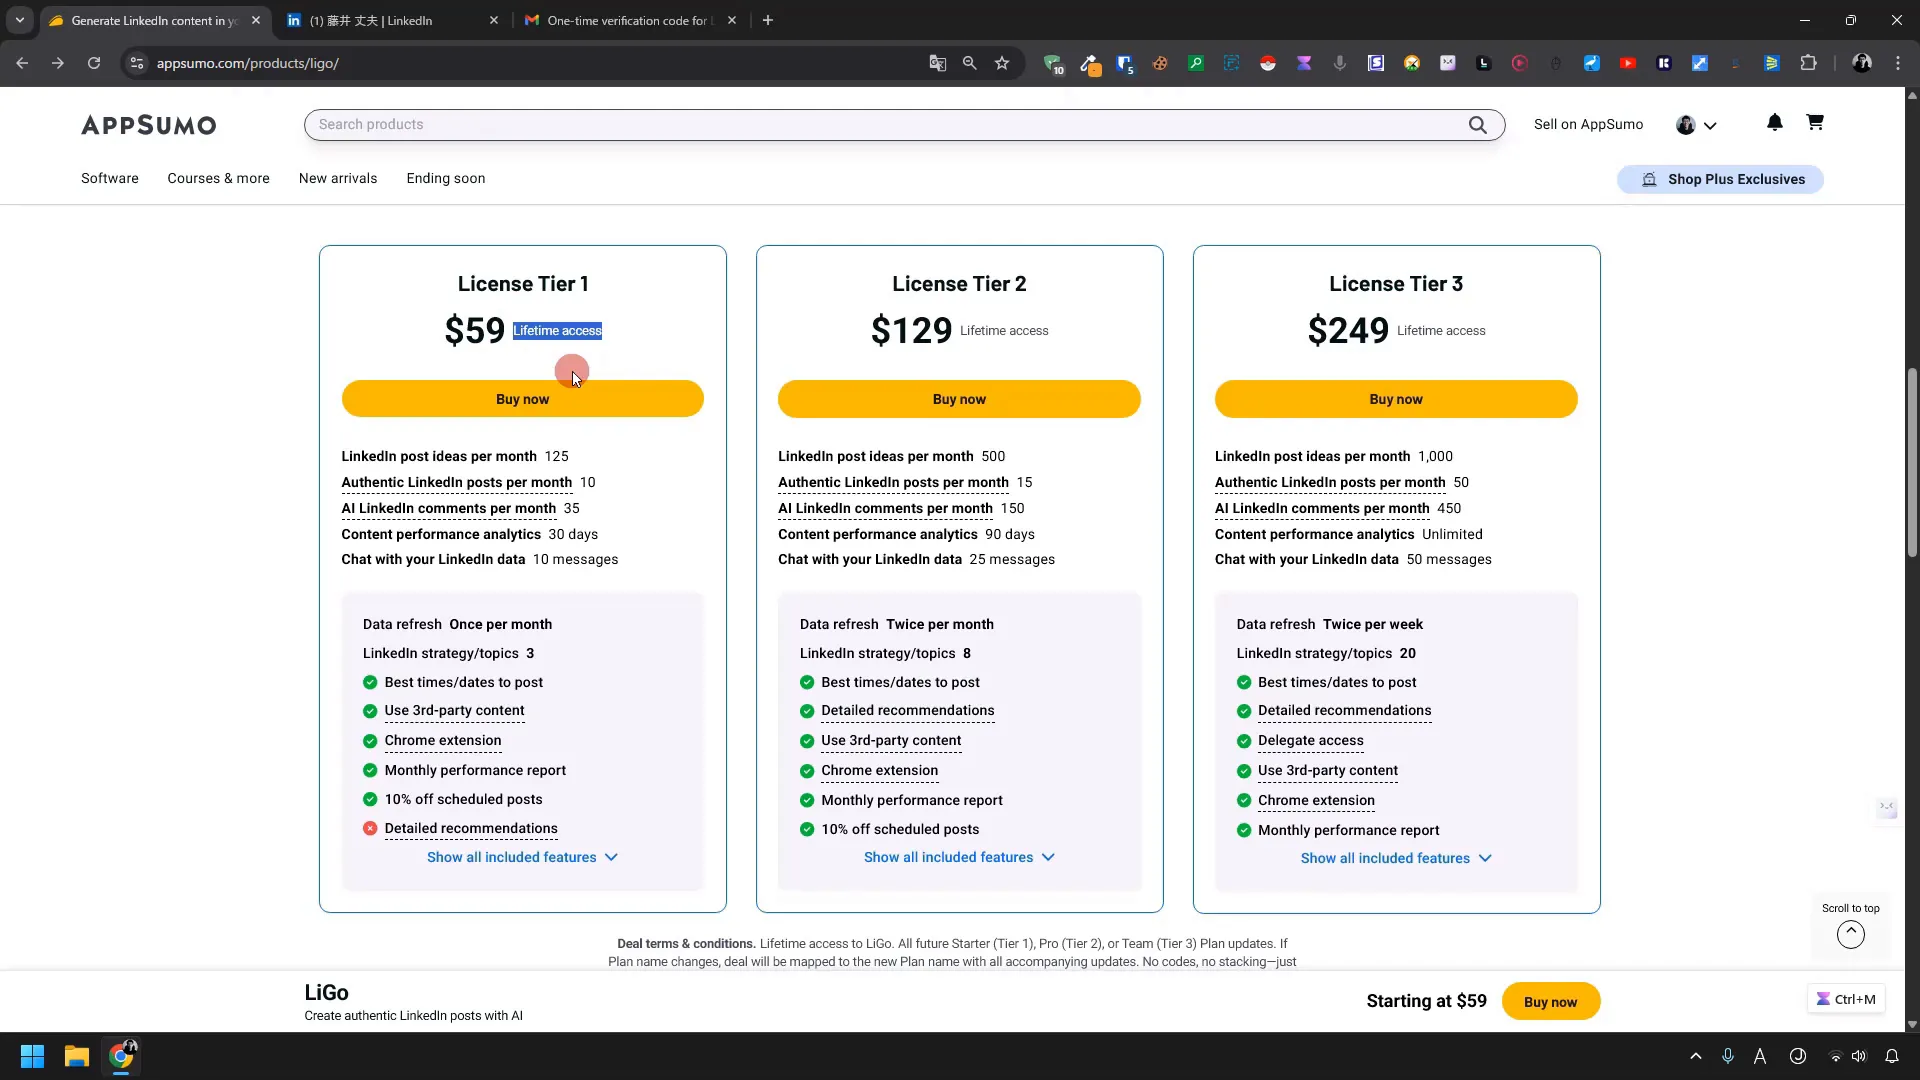This screenshot has width=1920, height=1080.
Task: Bookmark this page with the star icon
Action: click(x=1002, y=63)
